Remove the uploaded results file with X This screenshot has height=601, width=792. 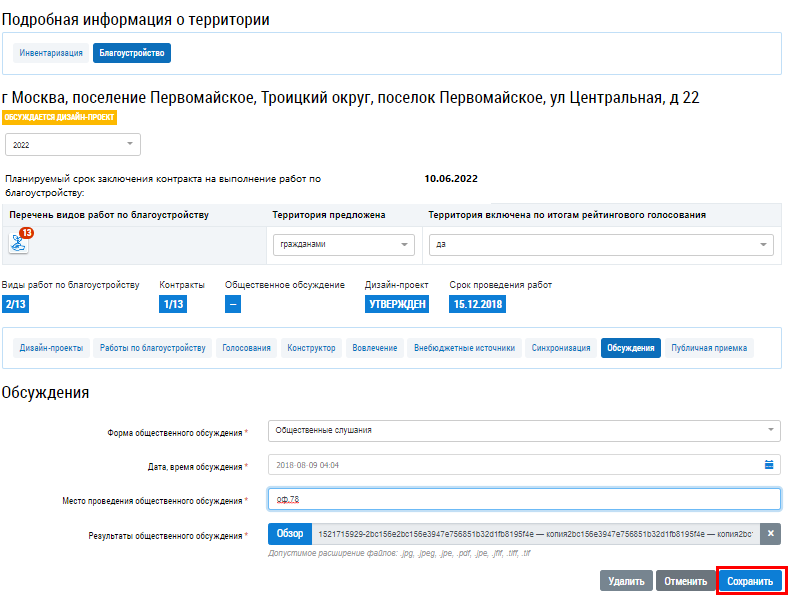point(770,534)
